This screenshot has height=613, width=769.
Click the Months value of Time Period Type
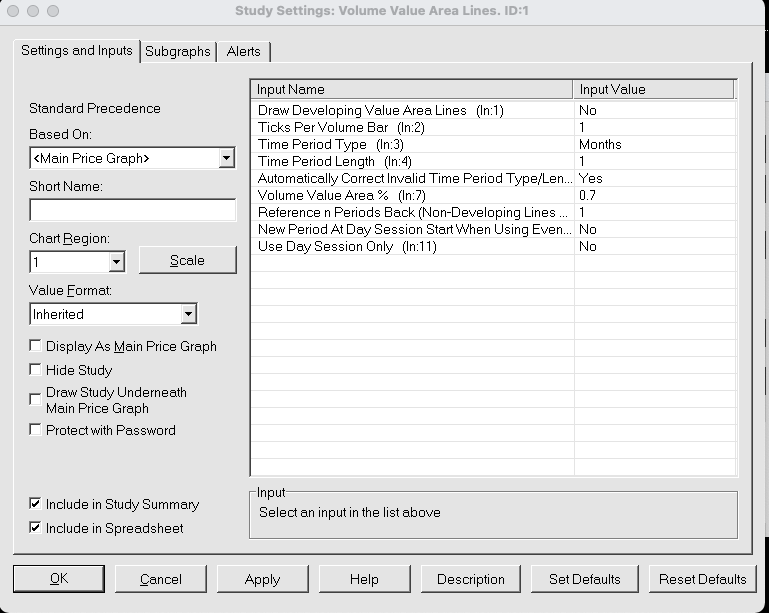pos(600,144)
